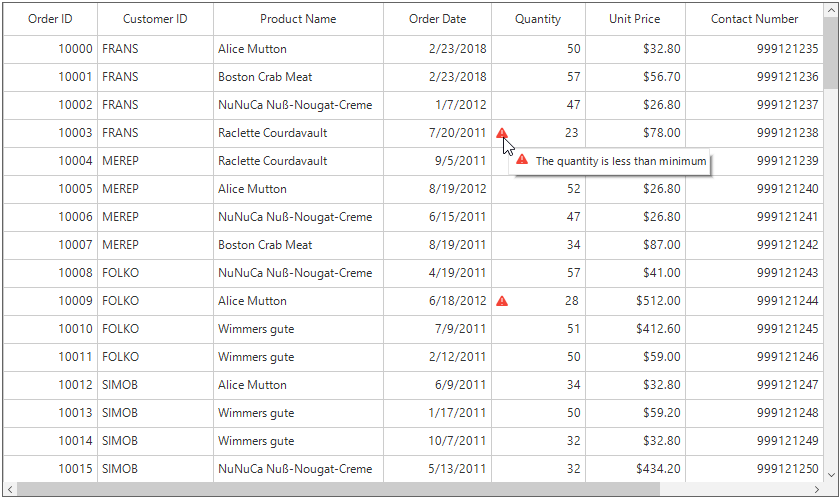The width and height of the screenshot is (840, 498).
Task: Select Boston Crab Meat in order 10001 row
Action: [298, 77]
